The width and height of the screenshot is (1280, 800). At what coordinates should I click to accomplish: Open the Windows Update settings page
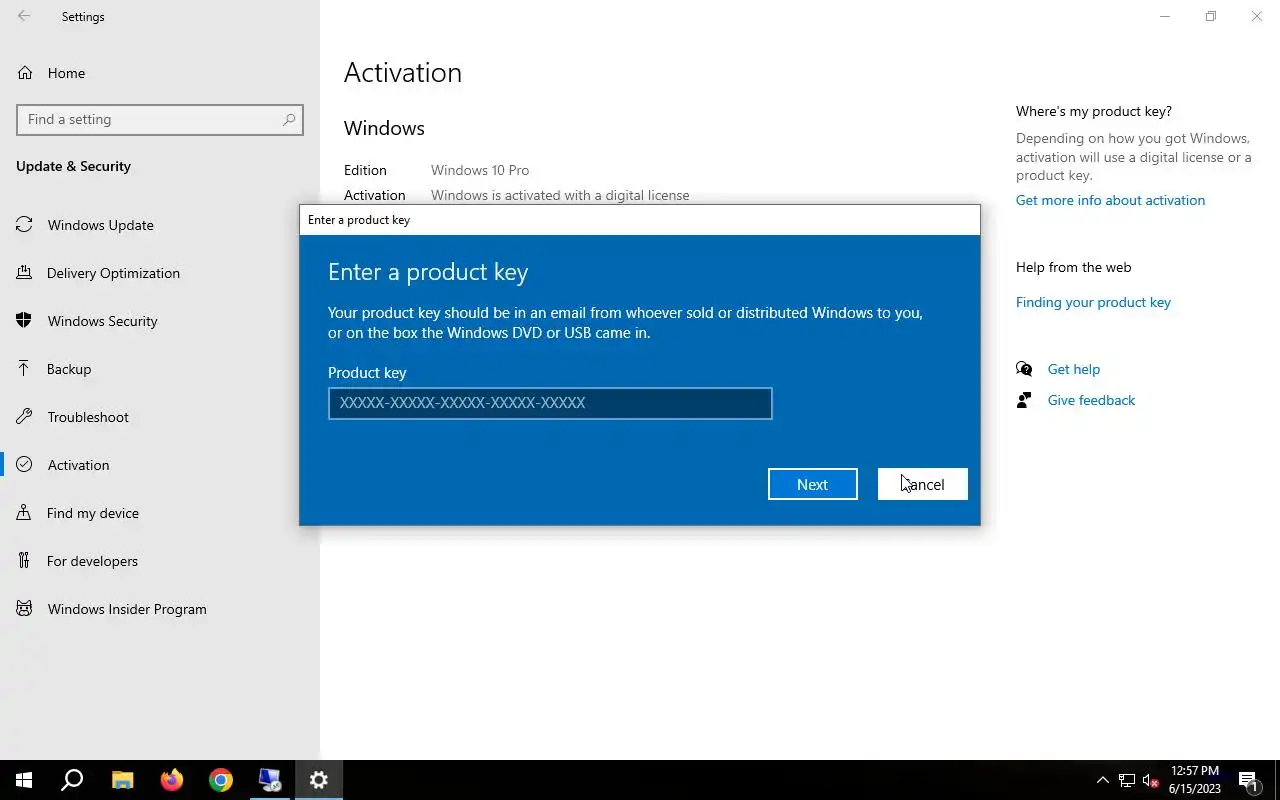point(160,225)
